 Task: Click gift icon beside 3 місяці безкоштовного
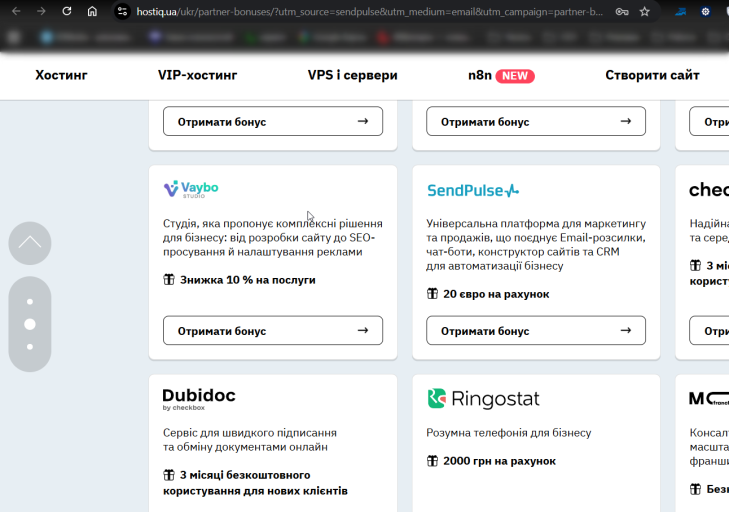(x=169, y=475)
